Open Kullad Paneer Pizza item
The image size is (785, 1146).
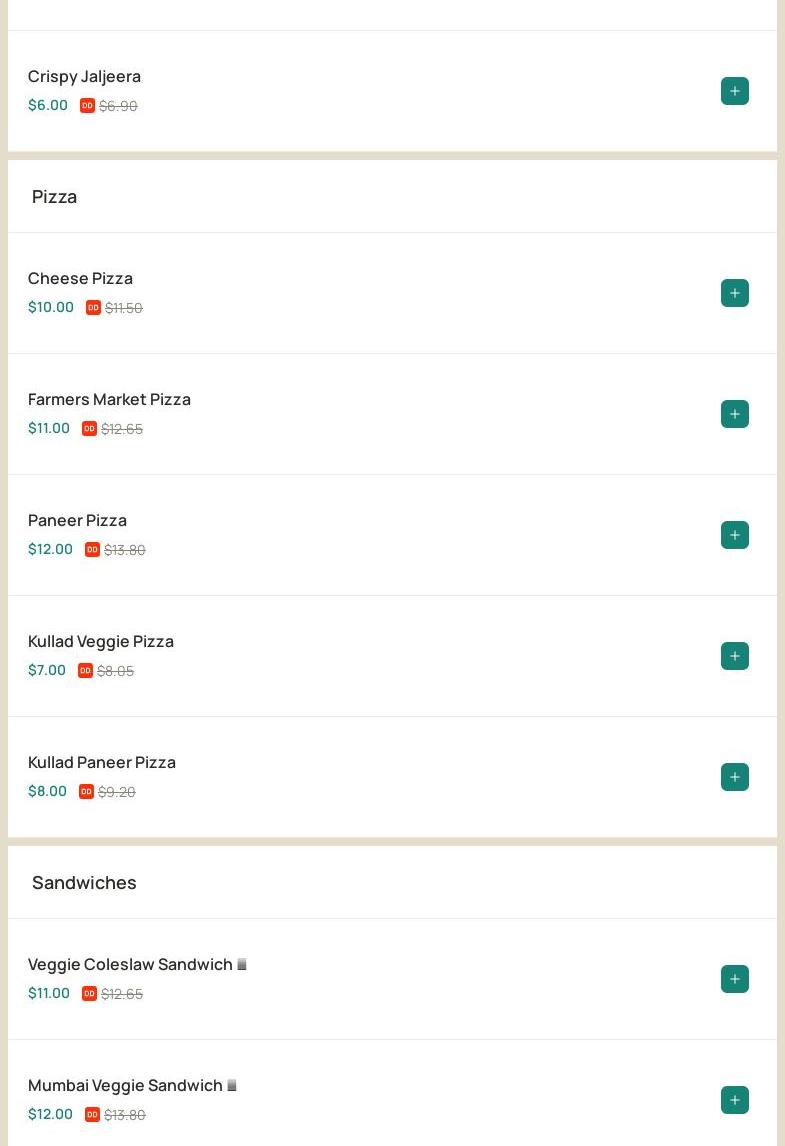tap(101, 762)
